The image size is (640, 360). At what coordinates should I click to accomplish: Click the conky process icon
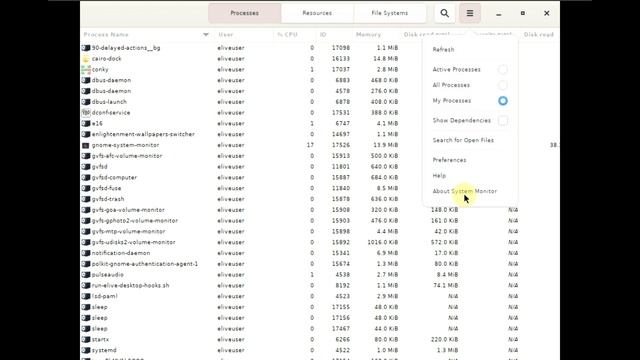point(86,69)
